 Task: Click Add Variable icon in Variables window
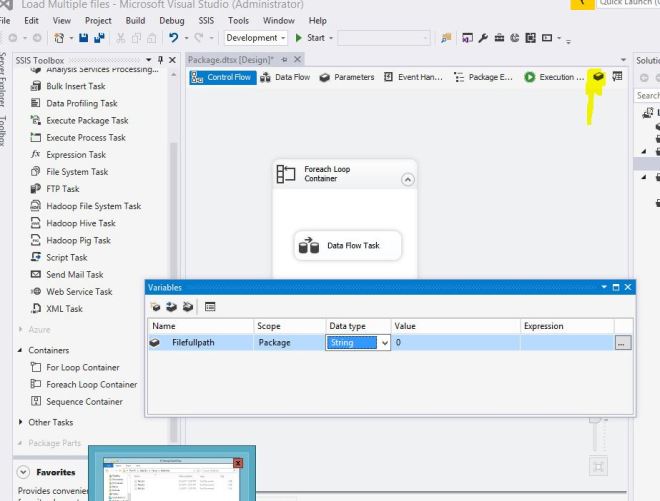pos(156,306)
